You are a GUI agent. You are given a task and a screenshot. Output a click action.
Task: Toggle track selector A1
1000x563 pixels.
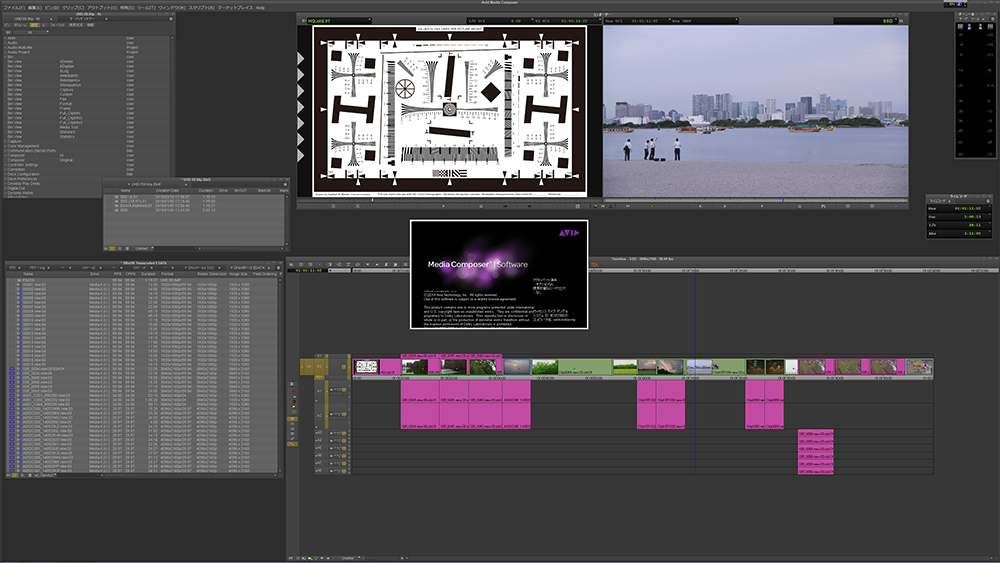tap(319, 391)
